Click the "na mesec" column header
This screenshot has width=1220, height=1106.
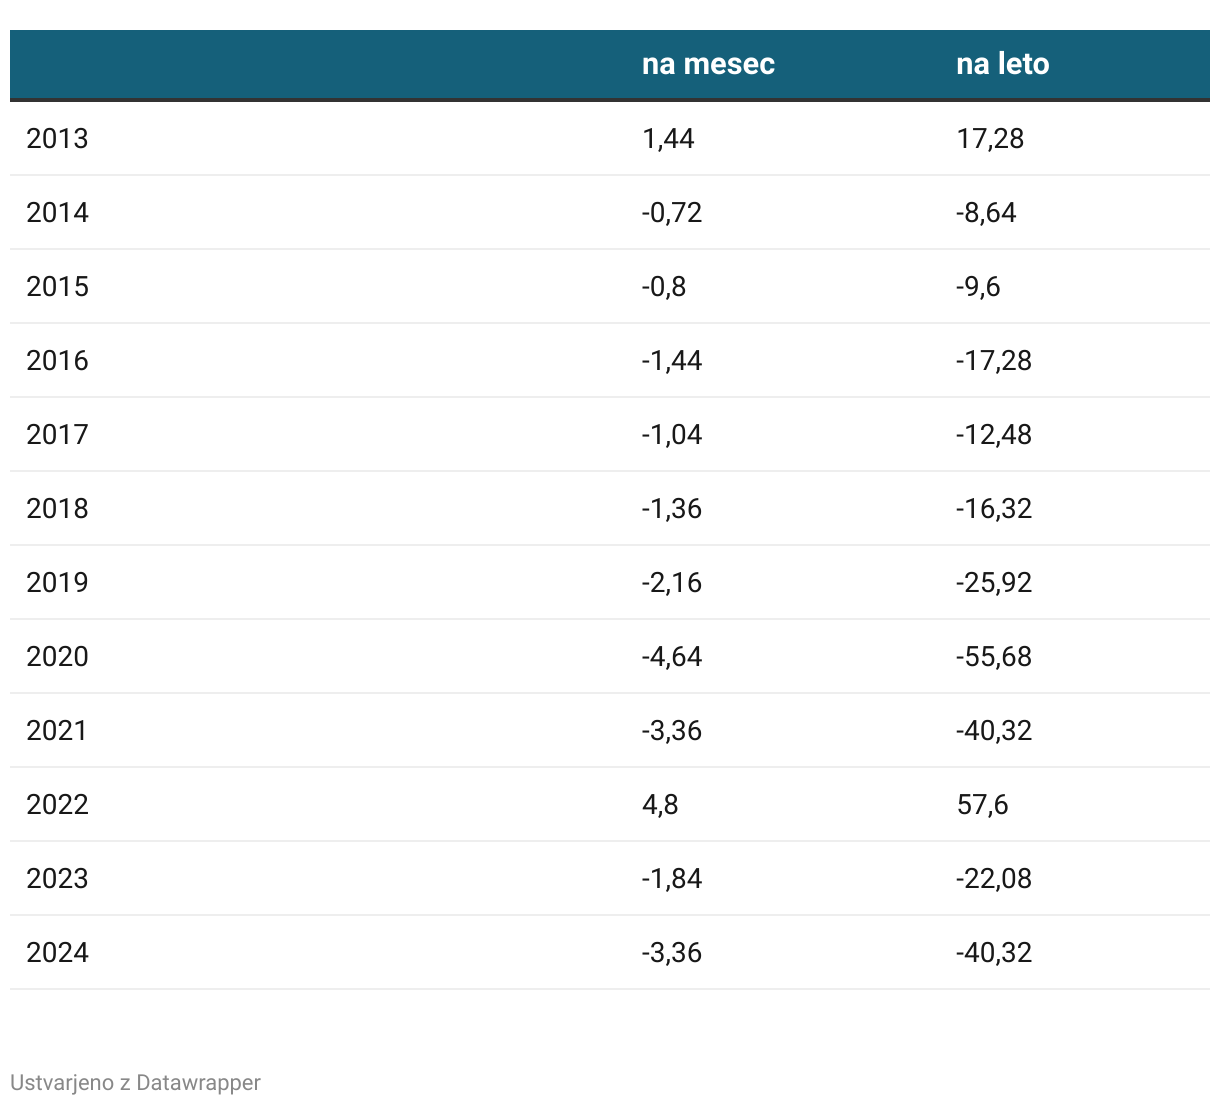[x=708, y=64]
